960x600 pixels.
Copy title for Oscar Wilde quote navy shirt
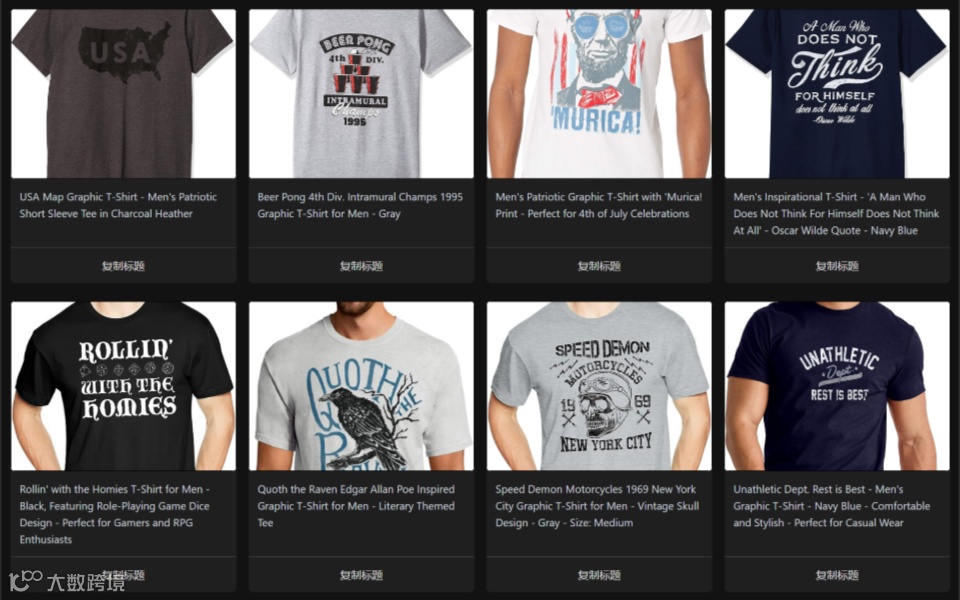pyautogui.click(x=837, y=266)
